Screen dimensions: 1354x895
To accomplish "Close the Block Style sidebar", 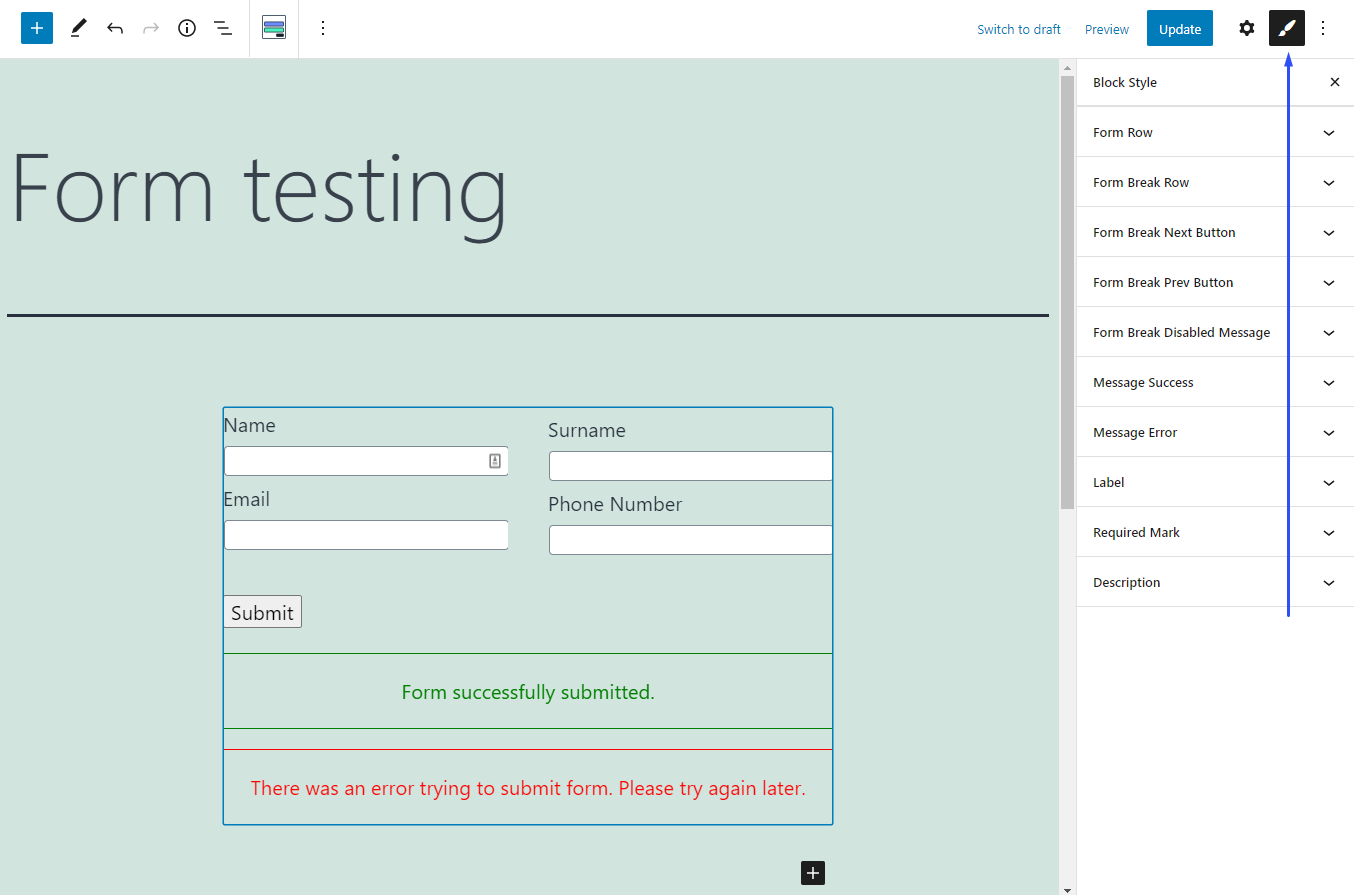I will coord(1334,82).
